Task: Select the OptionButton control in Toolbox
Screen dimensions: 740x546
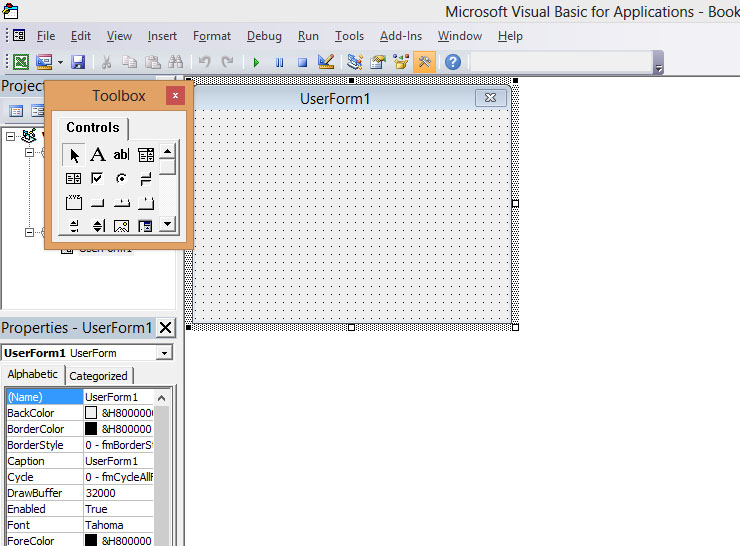Action: coord(121,178)
